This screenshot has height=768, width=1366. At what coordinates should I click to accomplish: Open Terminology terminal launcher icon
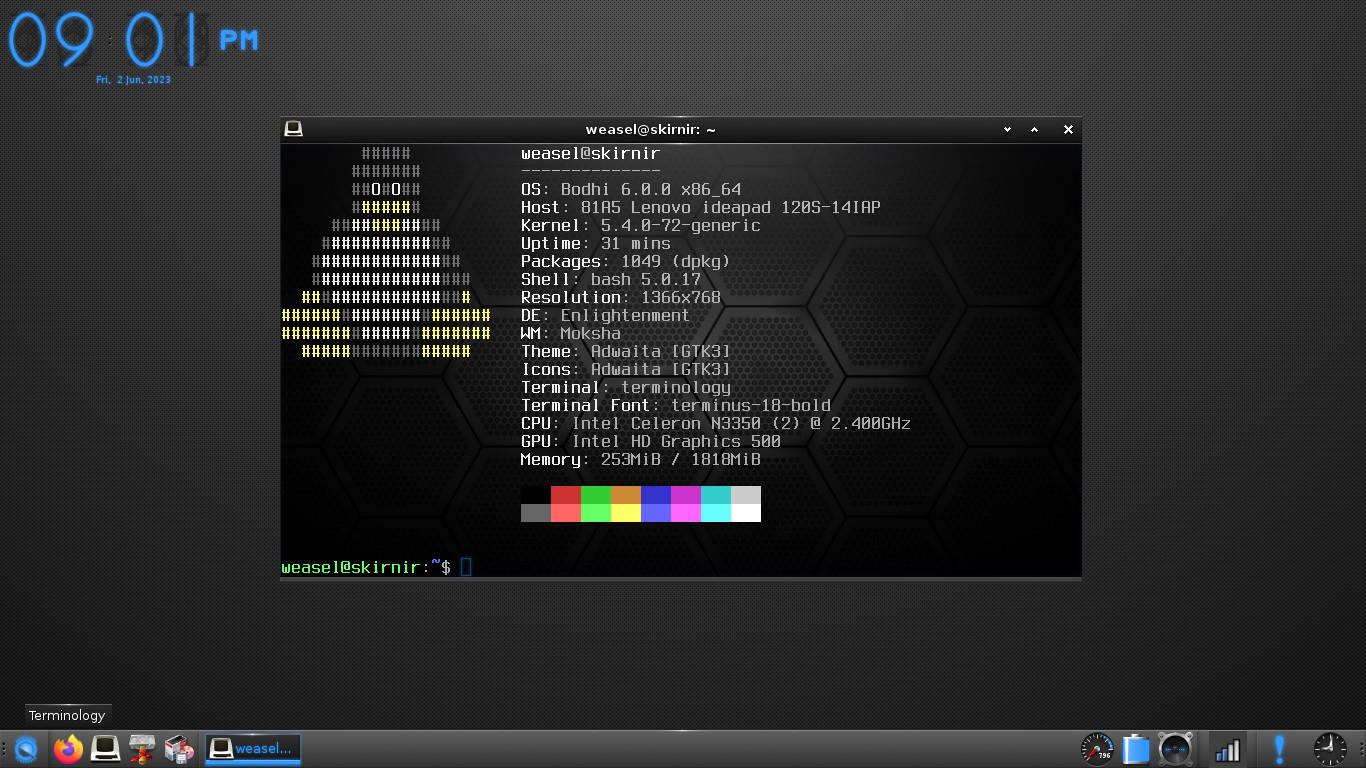(x=105, y=748)
